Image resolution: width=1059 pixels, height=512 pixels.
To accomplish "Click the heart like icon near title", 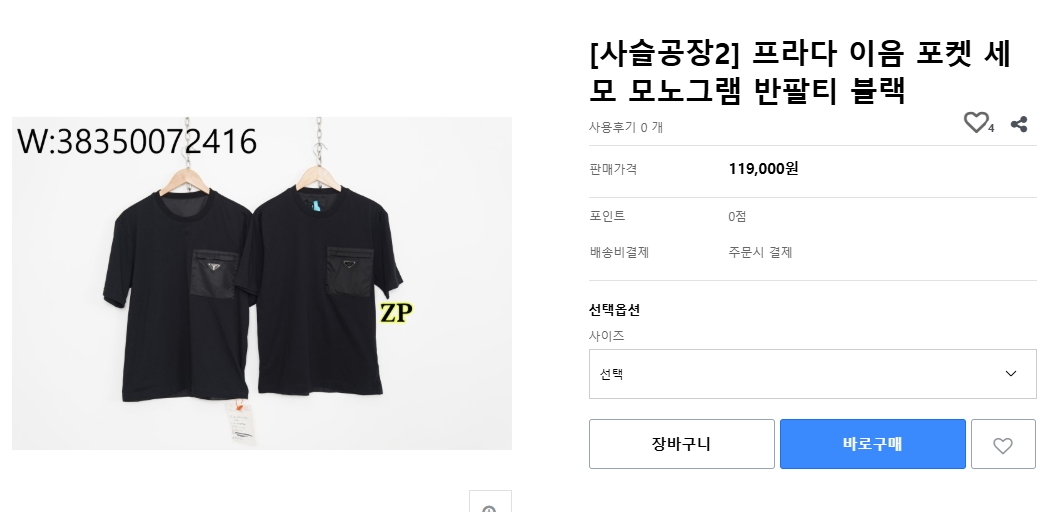I will pos(975,123).
